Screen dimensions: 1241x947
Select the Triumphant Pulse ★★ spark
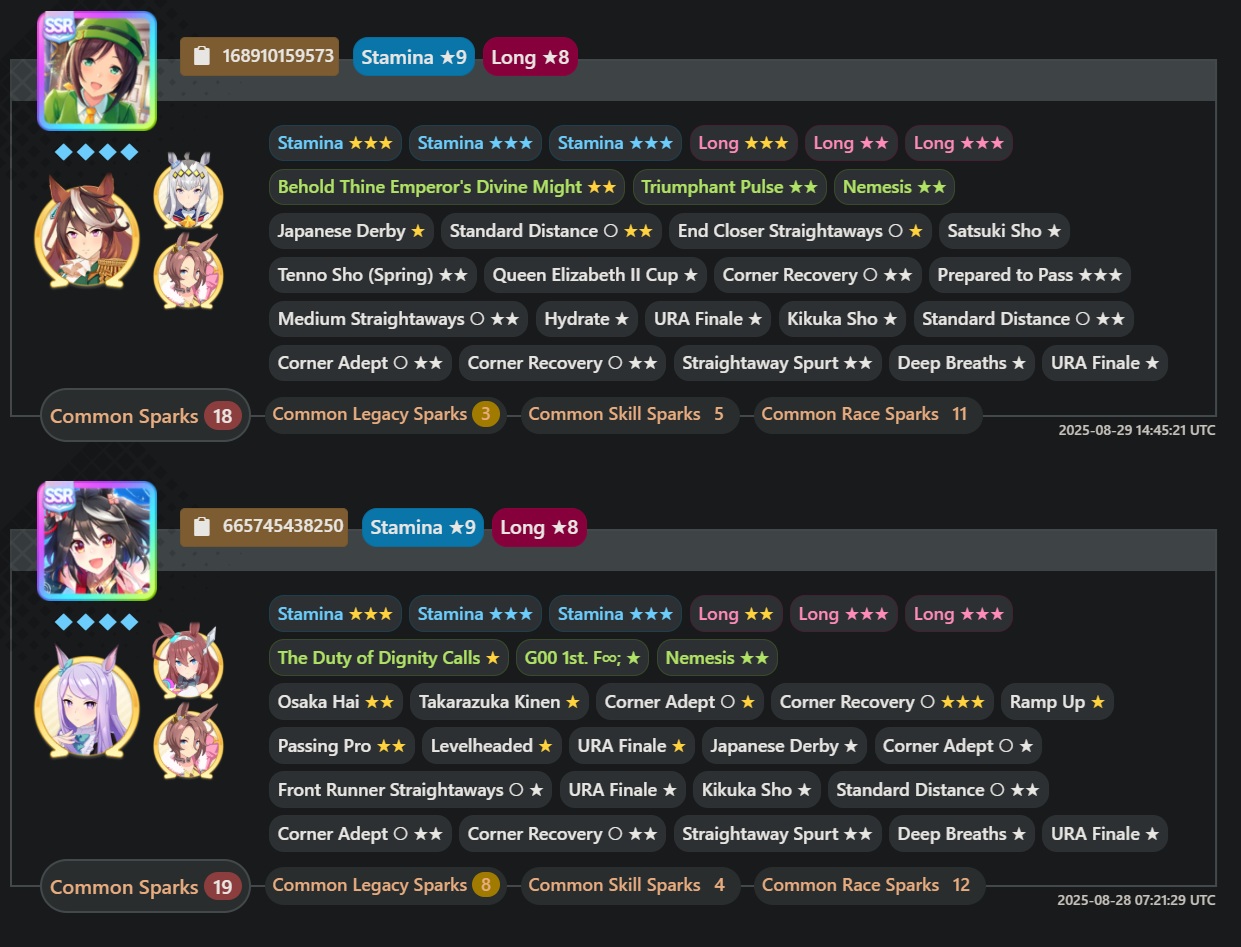tap(730, 187)
